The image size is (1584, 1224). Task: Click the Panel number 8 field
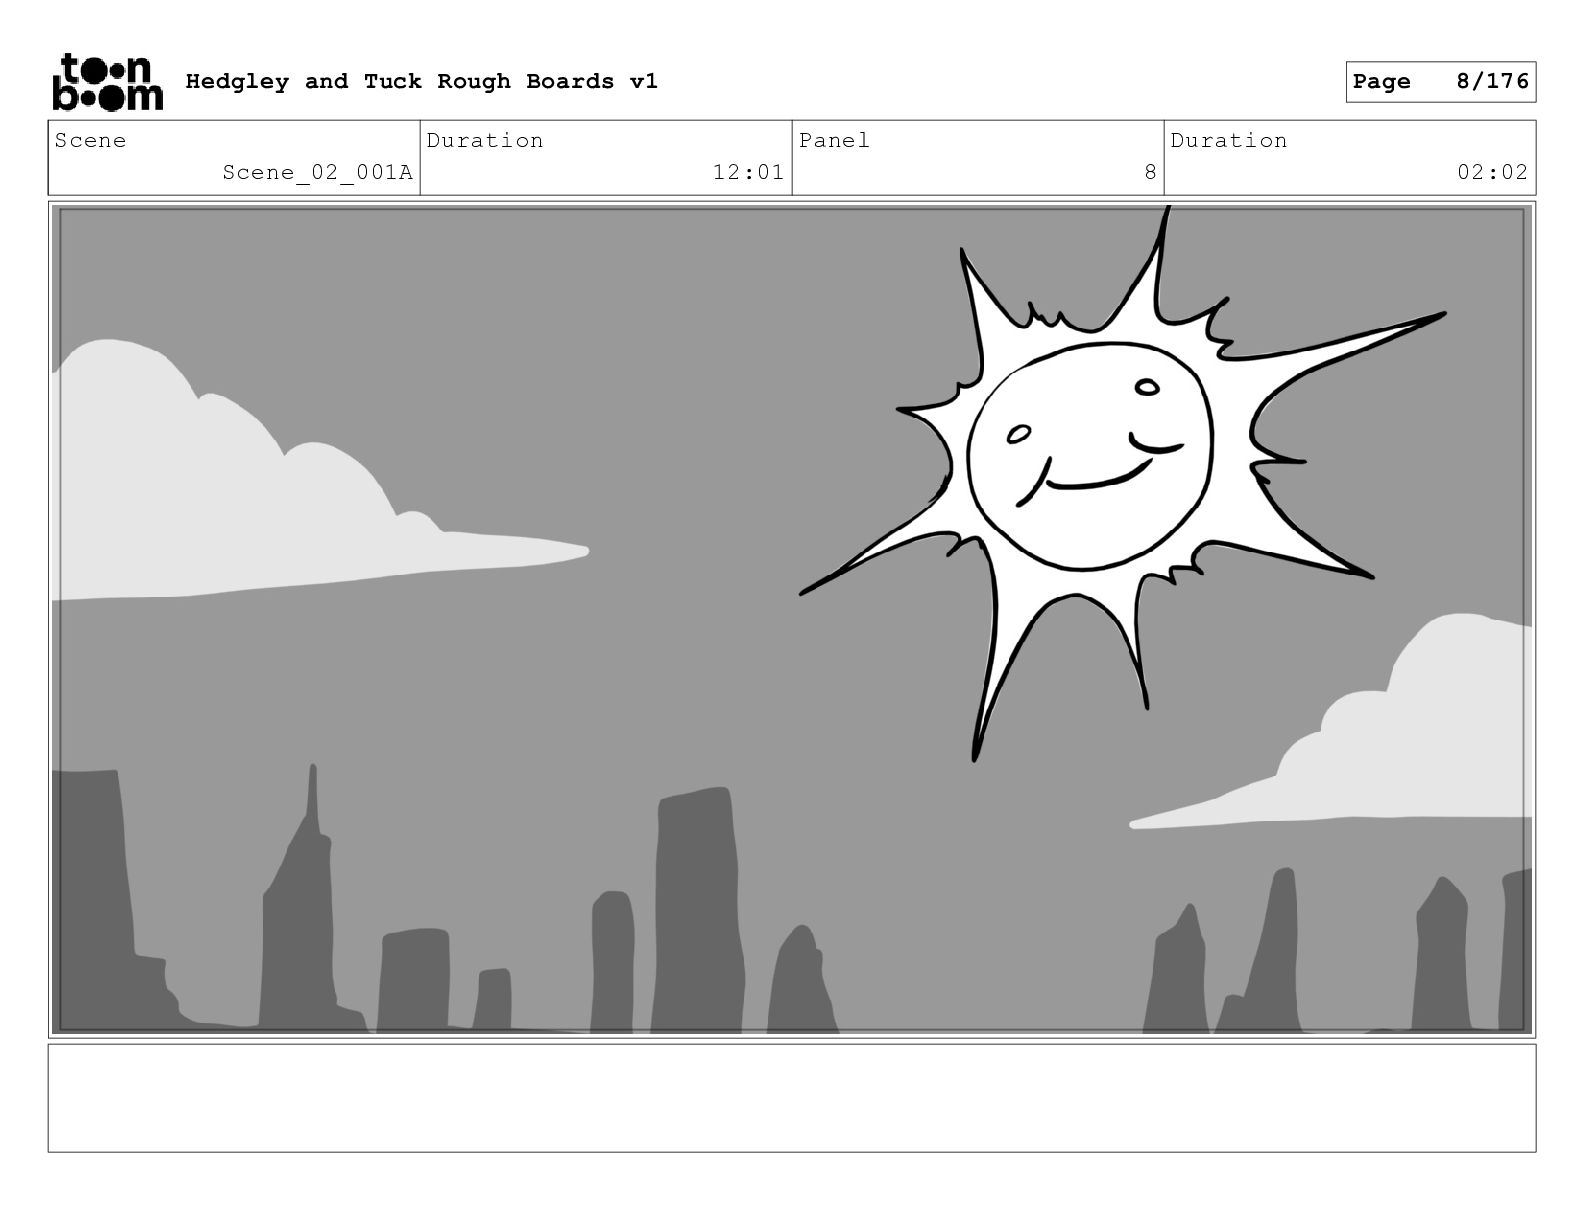tap(978, 158)
